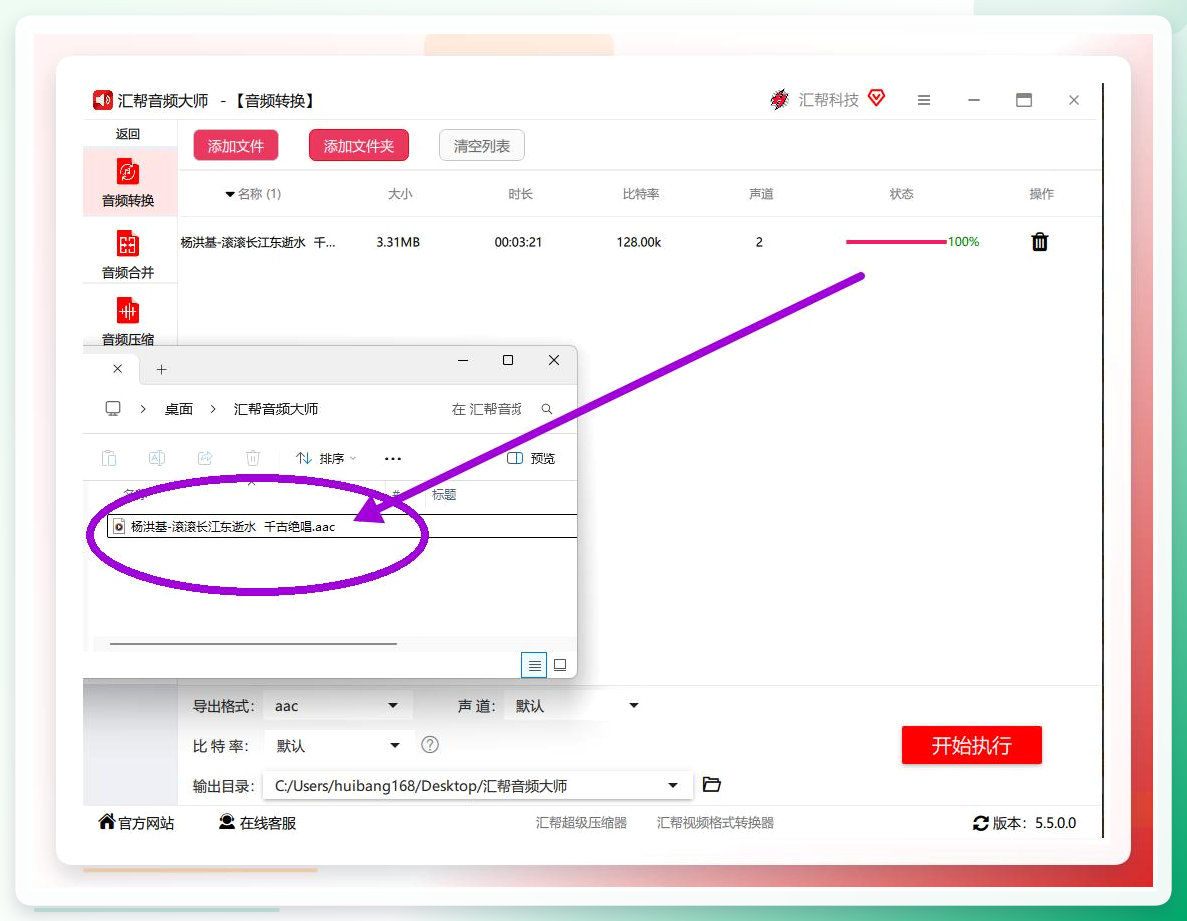Viewport: 1187px width, 921px height.
Task: Browse output folder with folder icon
Action: (x=712, y=784)
